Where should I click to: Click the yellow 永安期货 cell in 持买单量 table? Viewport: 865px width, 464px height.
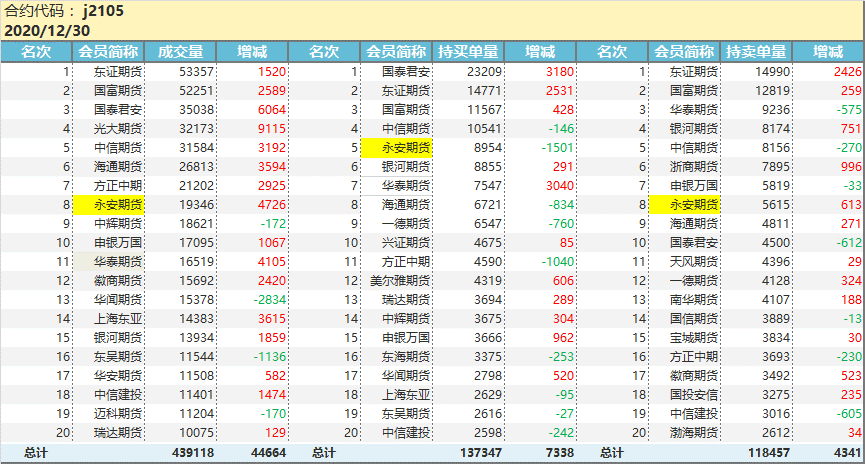point(398,148)
